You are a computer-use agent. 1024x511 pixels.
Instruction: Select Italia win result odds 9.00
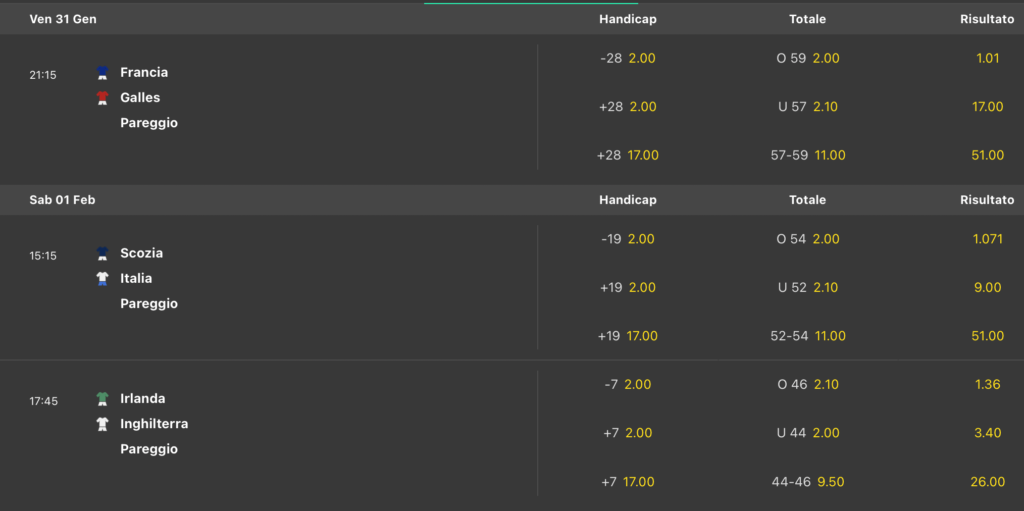[x=987, y=287]
